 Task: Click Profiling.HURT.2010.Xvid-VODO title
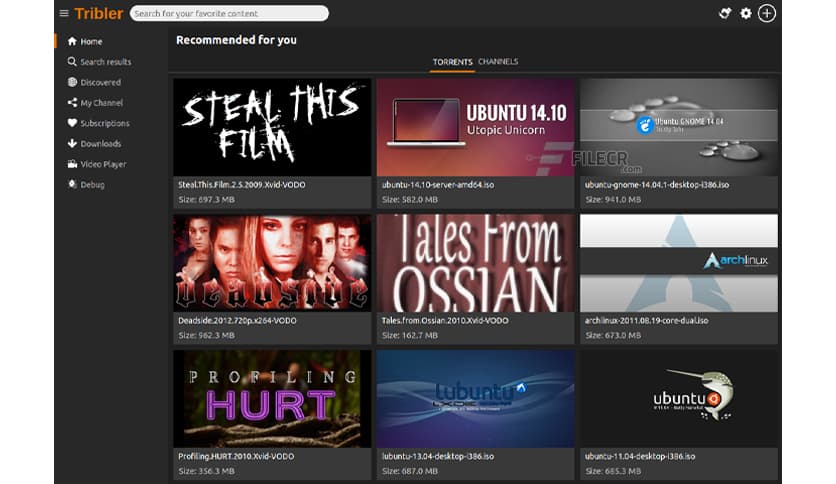click(x=236, y=456)
